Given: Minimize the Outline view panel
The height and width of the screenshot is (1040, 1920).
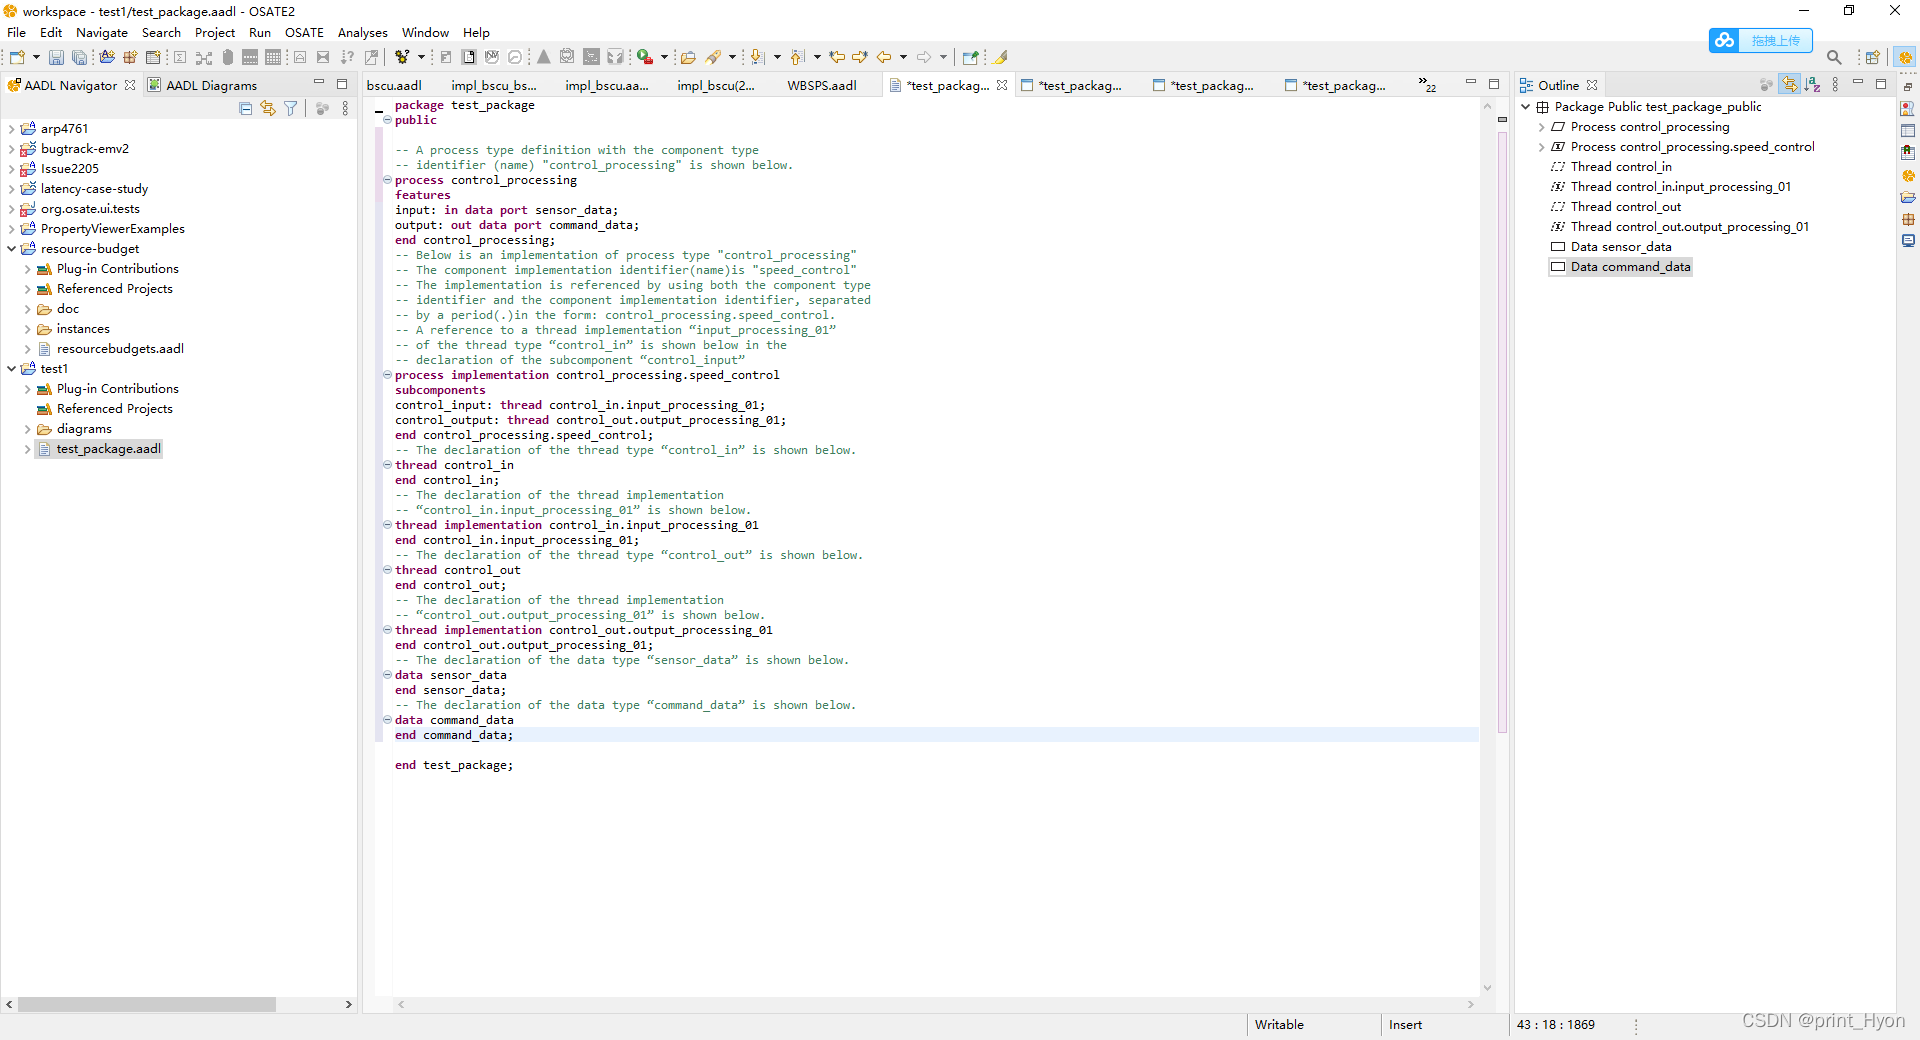Looking at the screenshot, I should point(1858,83).
